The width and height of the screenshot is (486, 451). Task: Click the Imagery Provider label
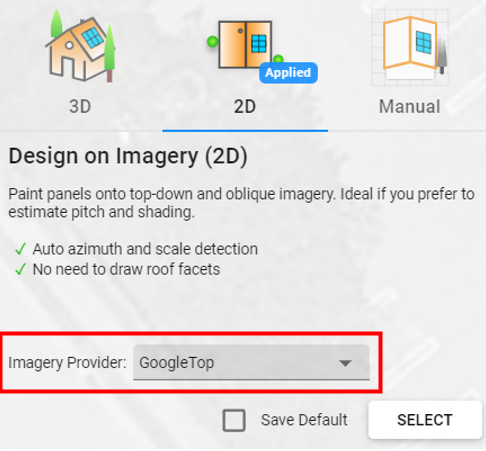pyautogui.click(x=67, y=363)
